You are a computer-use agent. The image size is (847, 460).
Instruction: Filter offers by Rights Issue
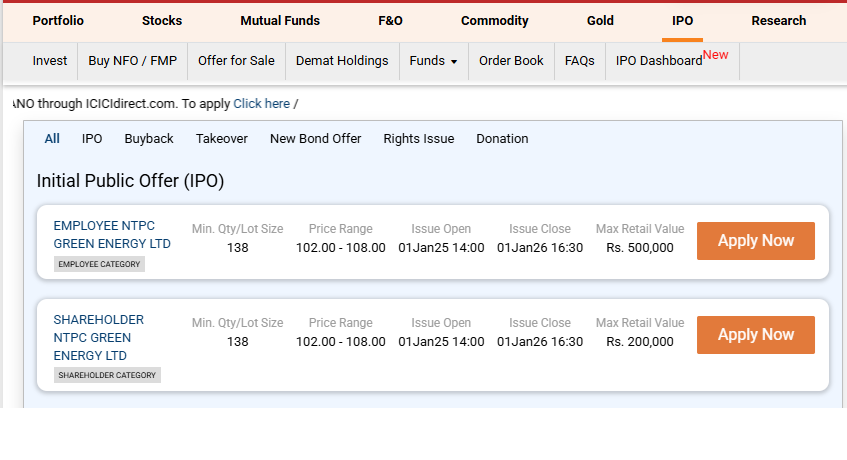tap(418, 139)
